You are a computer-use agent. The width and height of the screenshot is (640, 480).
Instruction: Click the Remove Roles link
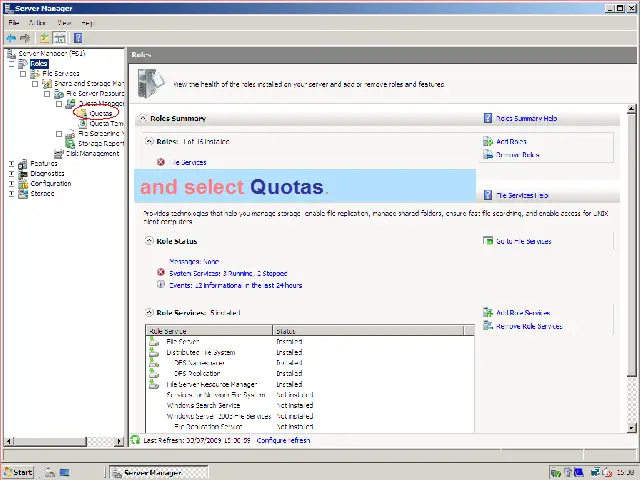coord(518,155)
